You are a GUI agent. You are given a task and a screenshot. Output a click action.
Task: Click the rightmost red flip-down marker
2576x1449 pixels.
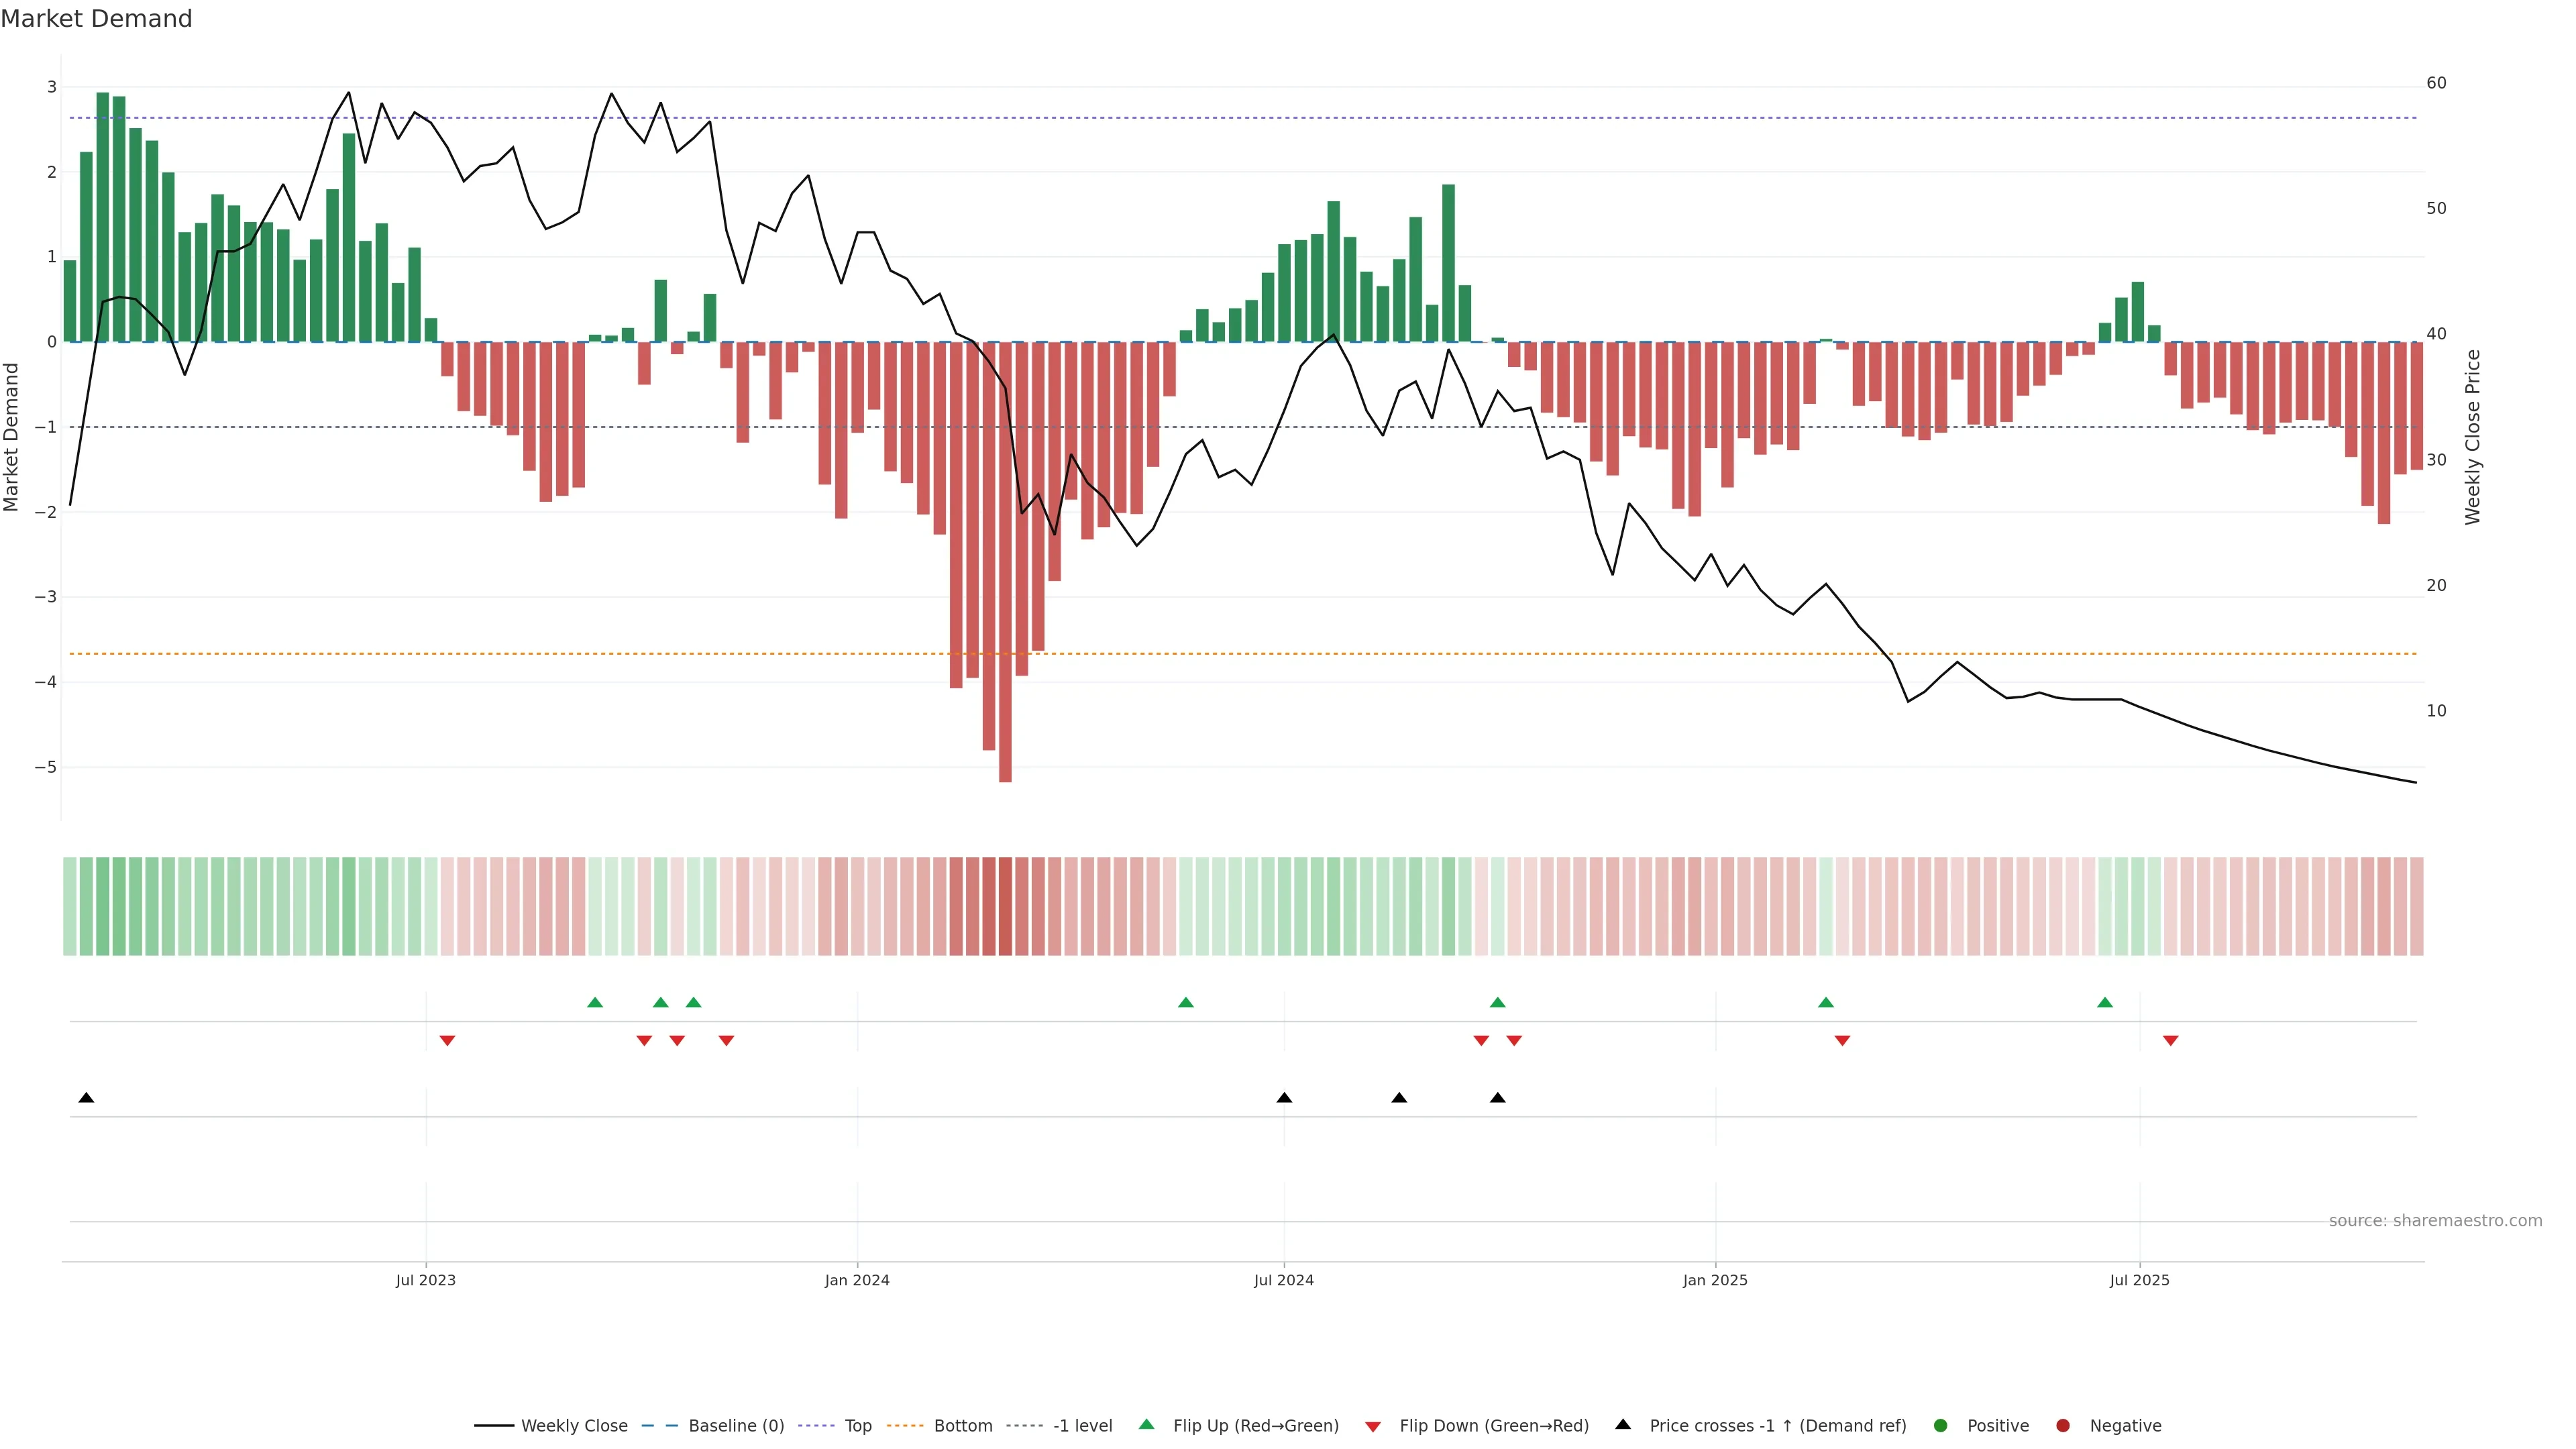2170,1041
